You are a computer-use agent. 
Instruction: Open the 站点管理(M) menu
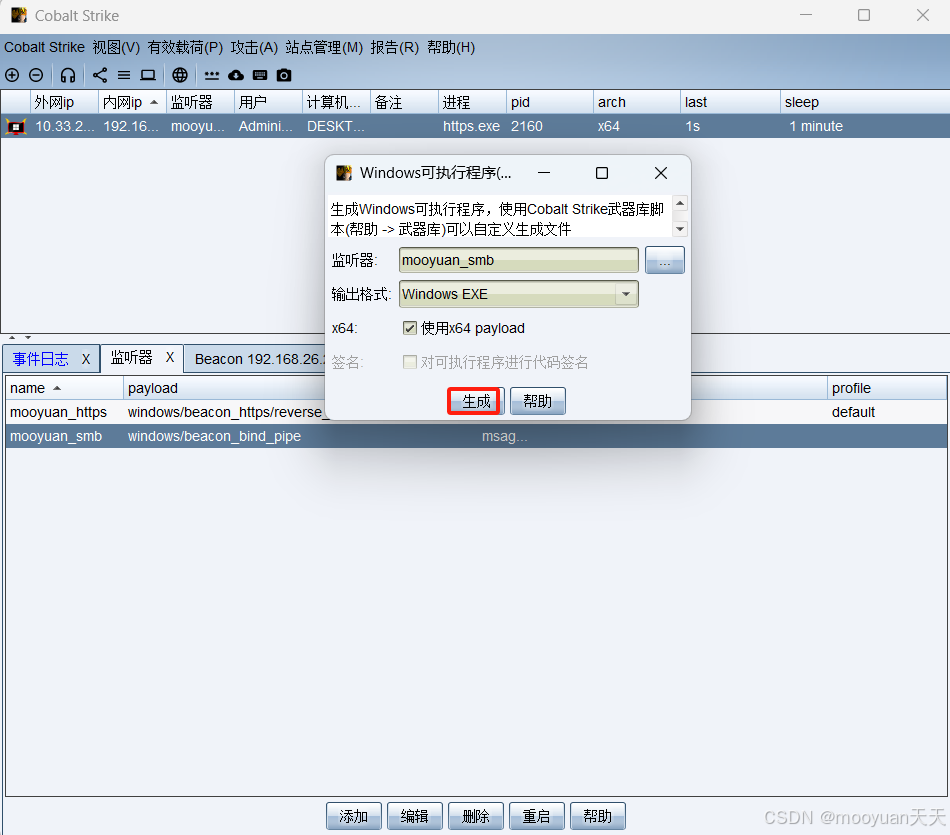(324, 47)
